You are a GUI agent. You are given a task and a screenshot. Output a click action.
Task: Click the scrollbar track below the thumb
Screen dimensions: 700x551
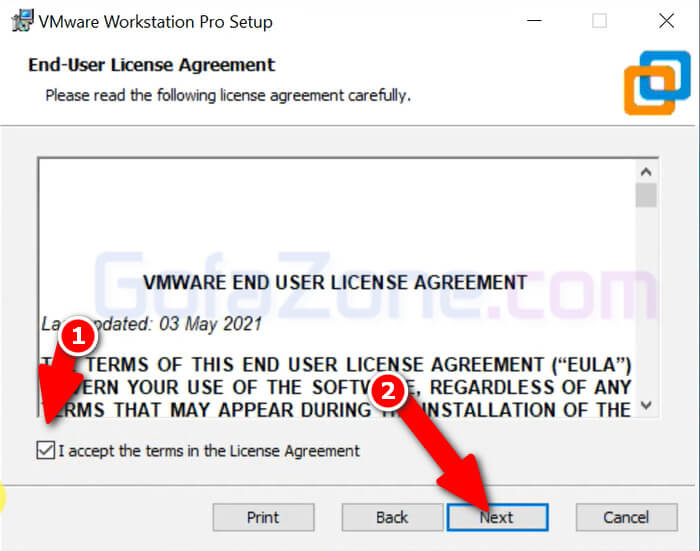tap(646, 302)
